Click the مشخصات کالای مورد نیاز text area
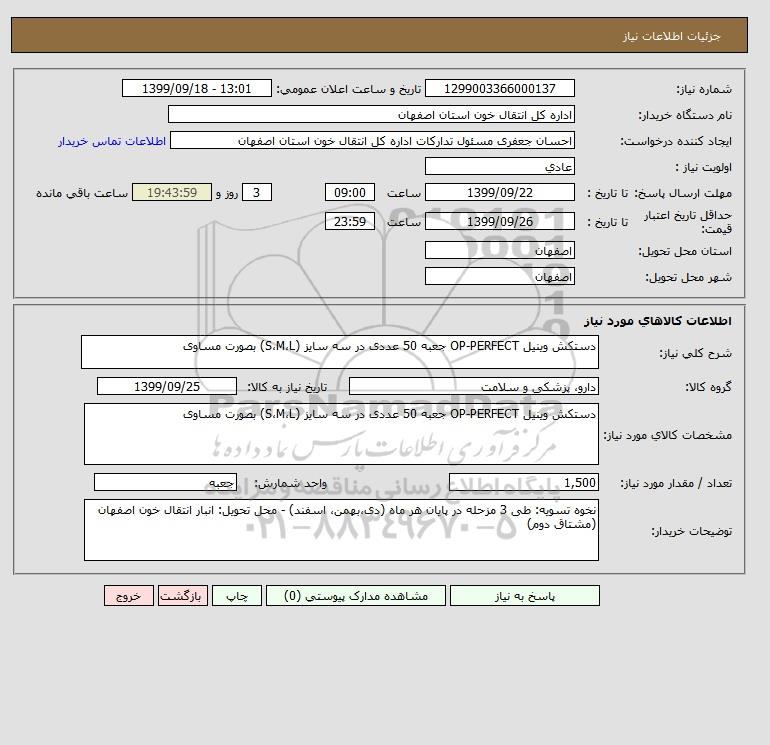The image size is (770, 745). pos(341,434)
